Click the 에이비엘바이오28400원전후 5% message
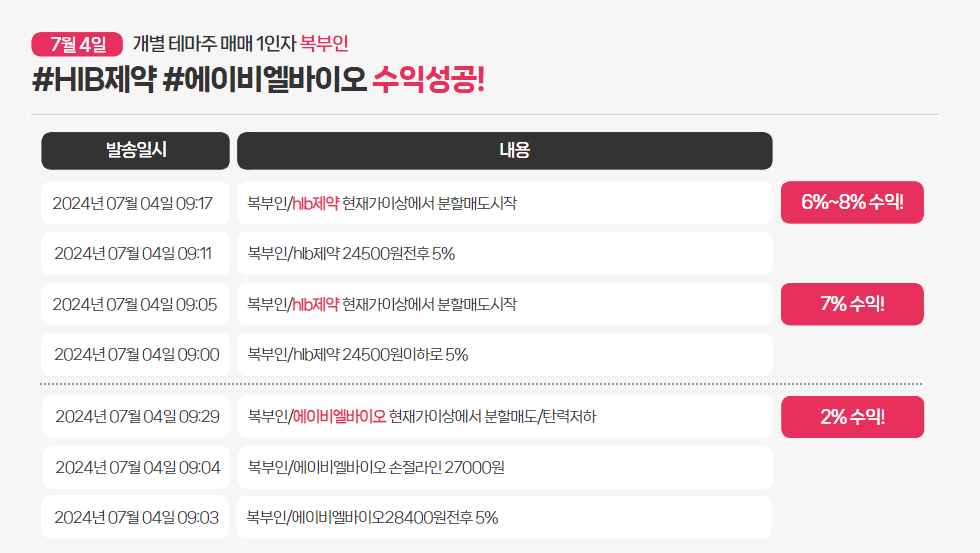This screenshot has width=980, height=553. 504,517
